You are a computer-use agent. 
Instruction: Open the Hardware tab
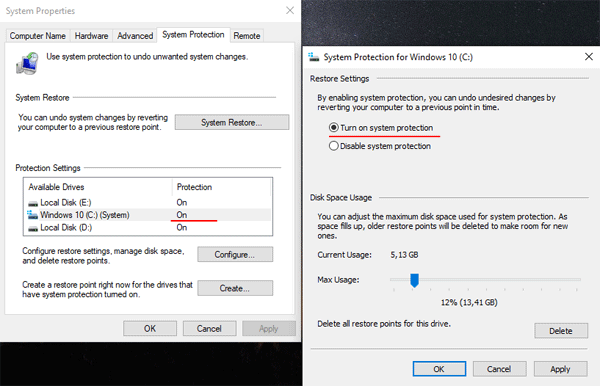pyautogui.click(x=91, y=36)
